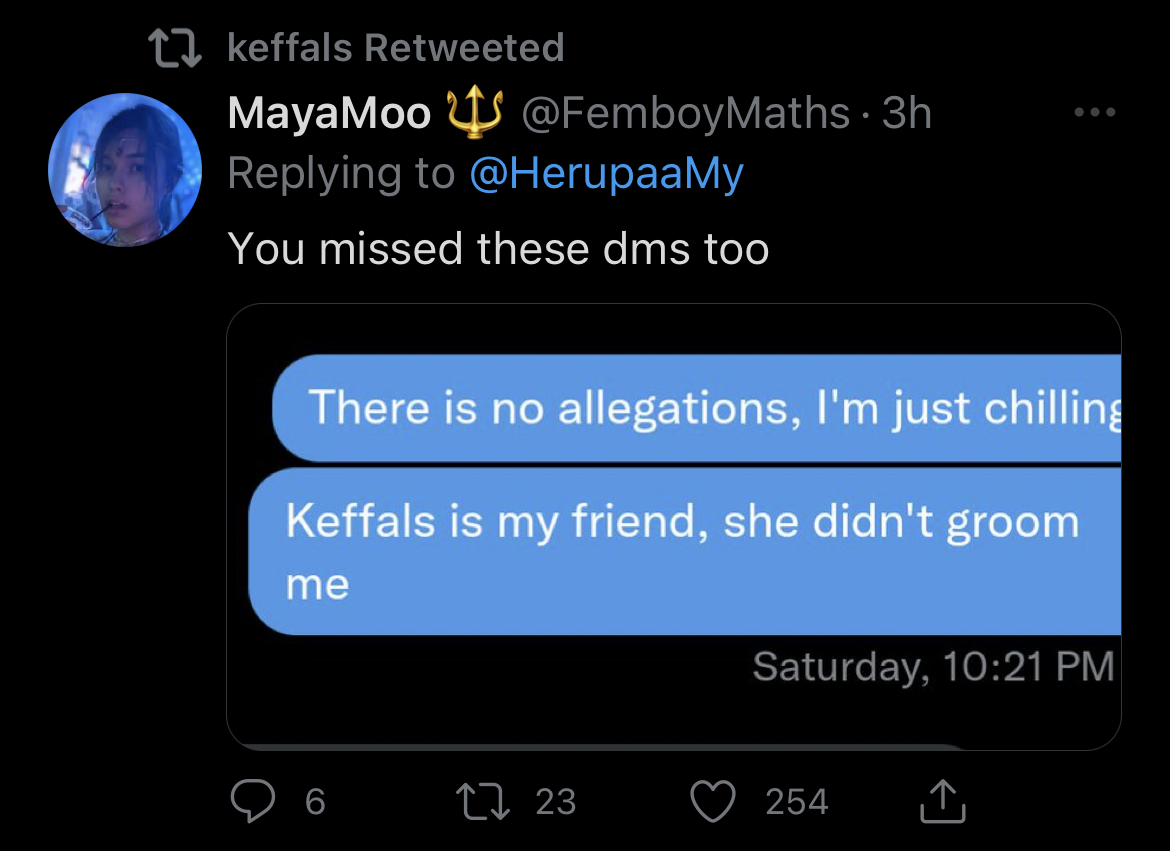Click the retweeted indicator icon above tweet
Image resolution: width=1170 pixels, height=851 pixels.
pos(175,48)
